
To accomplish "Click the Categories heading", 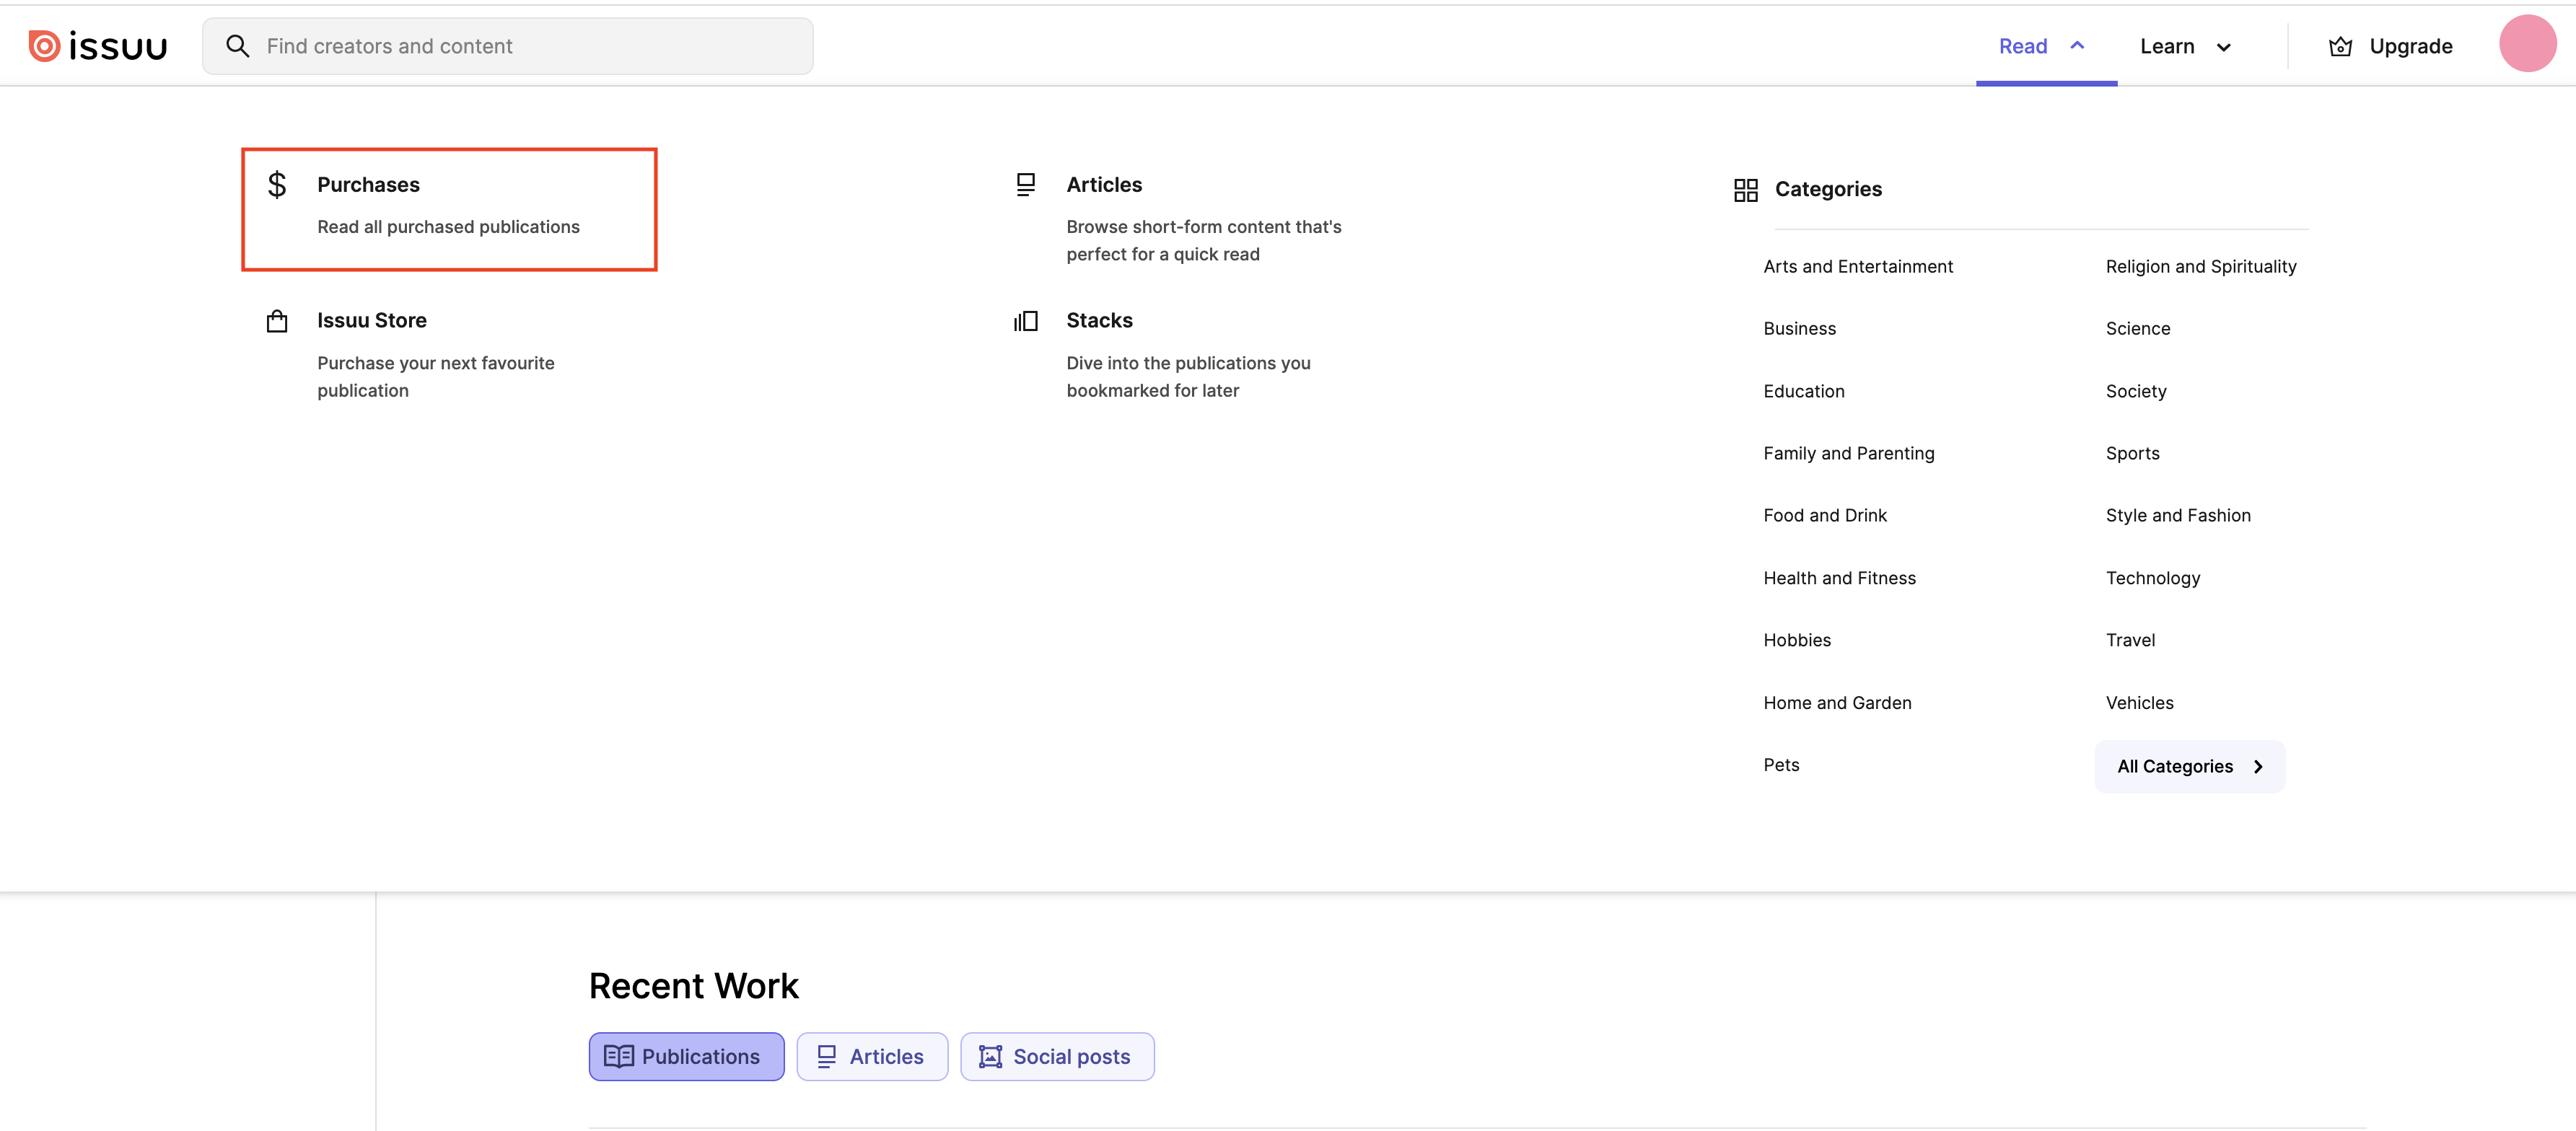I will [x=1828, y=189].
